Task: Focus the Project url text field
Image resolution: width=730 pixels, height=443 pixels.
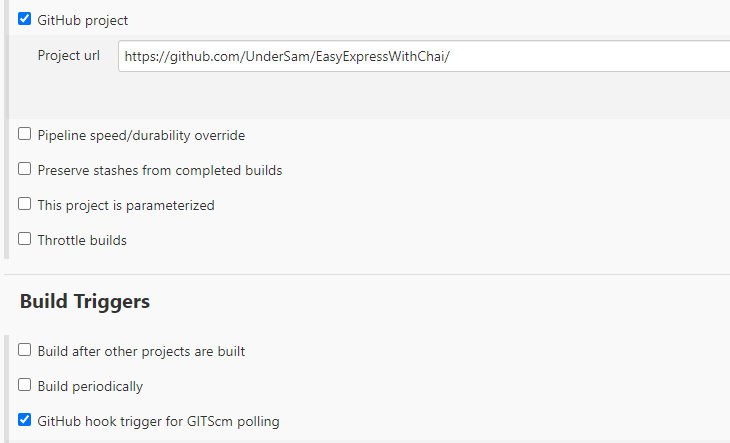Action: tap(424, 56)
